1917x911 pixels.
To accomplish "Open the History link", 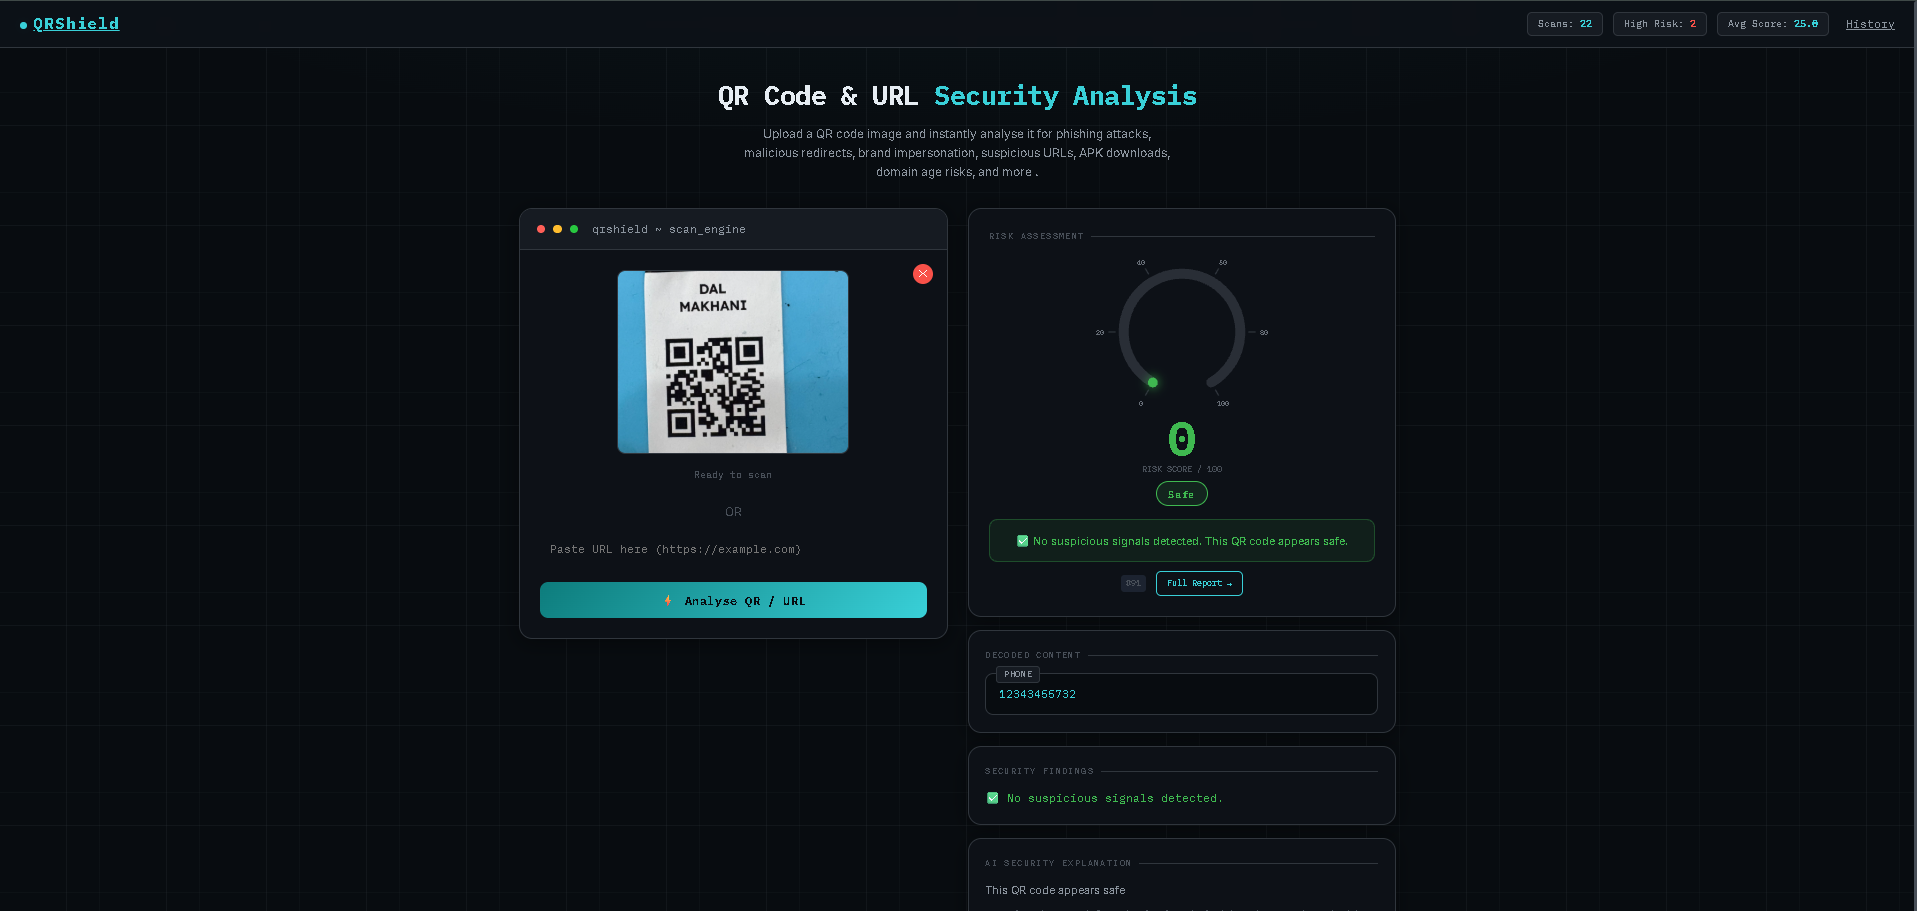I will pyautogui.click(x=1870, y=24).
